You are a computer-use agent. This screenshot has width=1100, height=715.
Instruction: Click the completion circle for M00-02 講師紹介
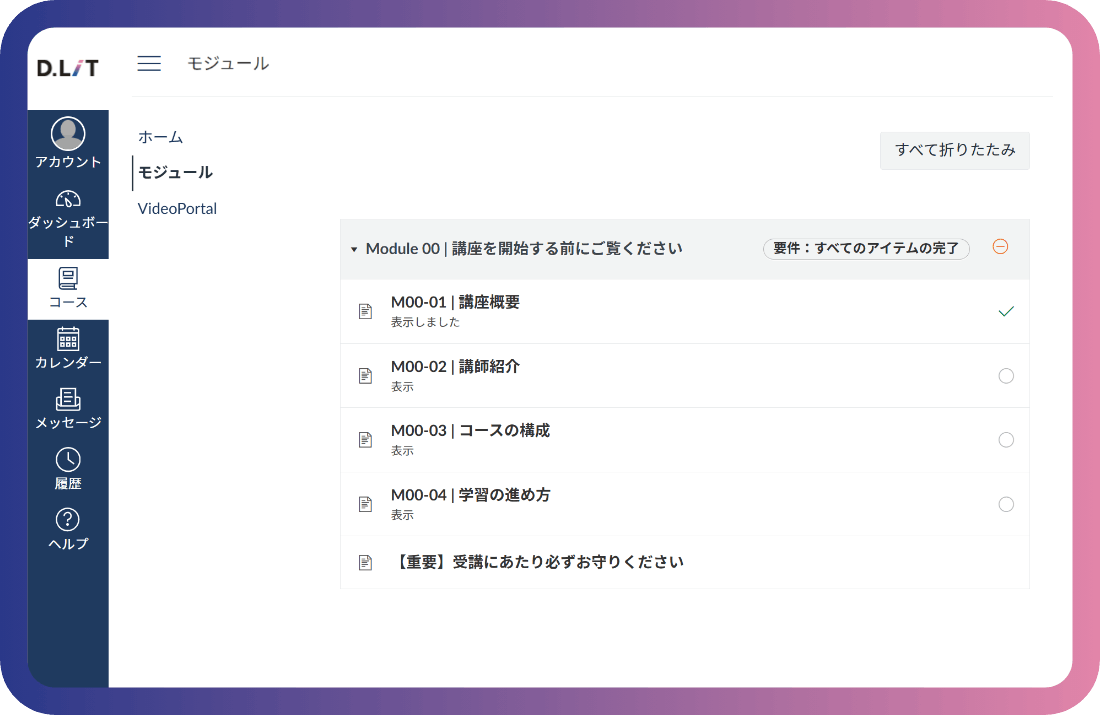pyautogui.click(x=1006, y=376)
